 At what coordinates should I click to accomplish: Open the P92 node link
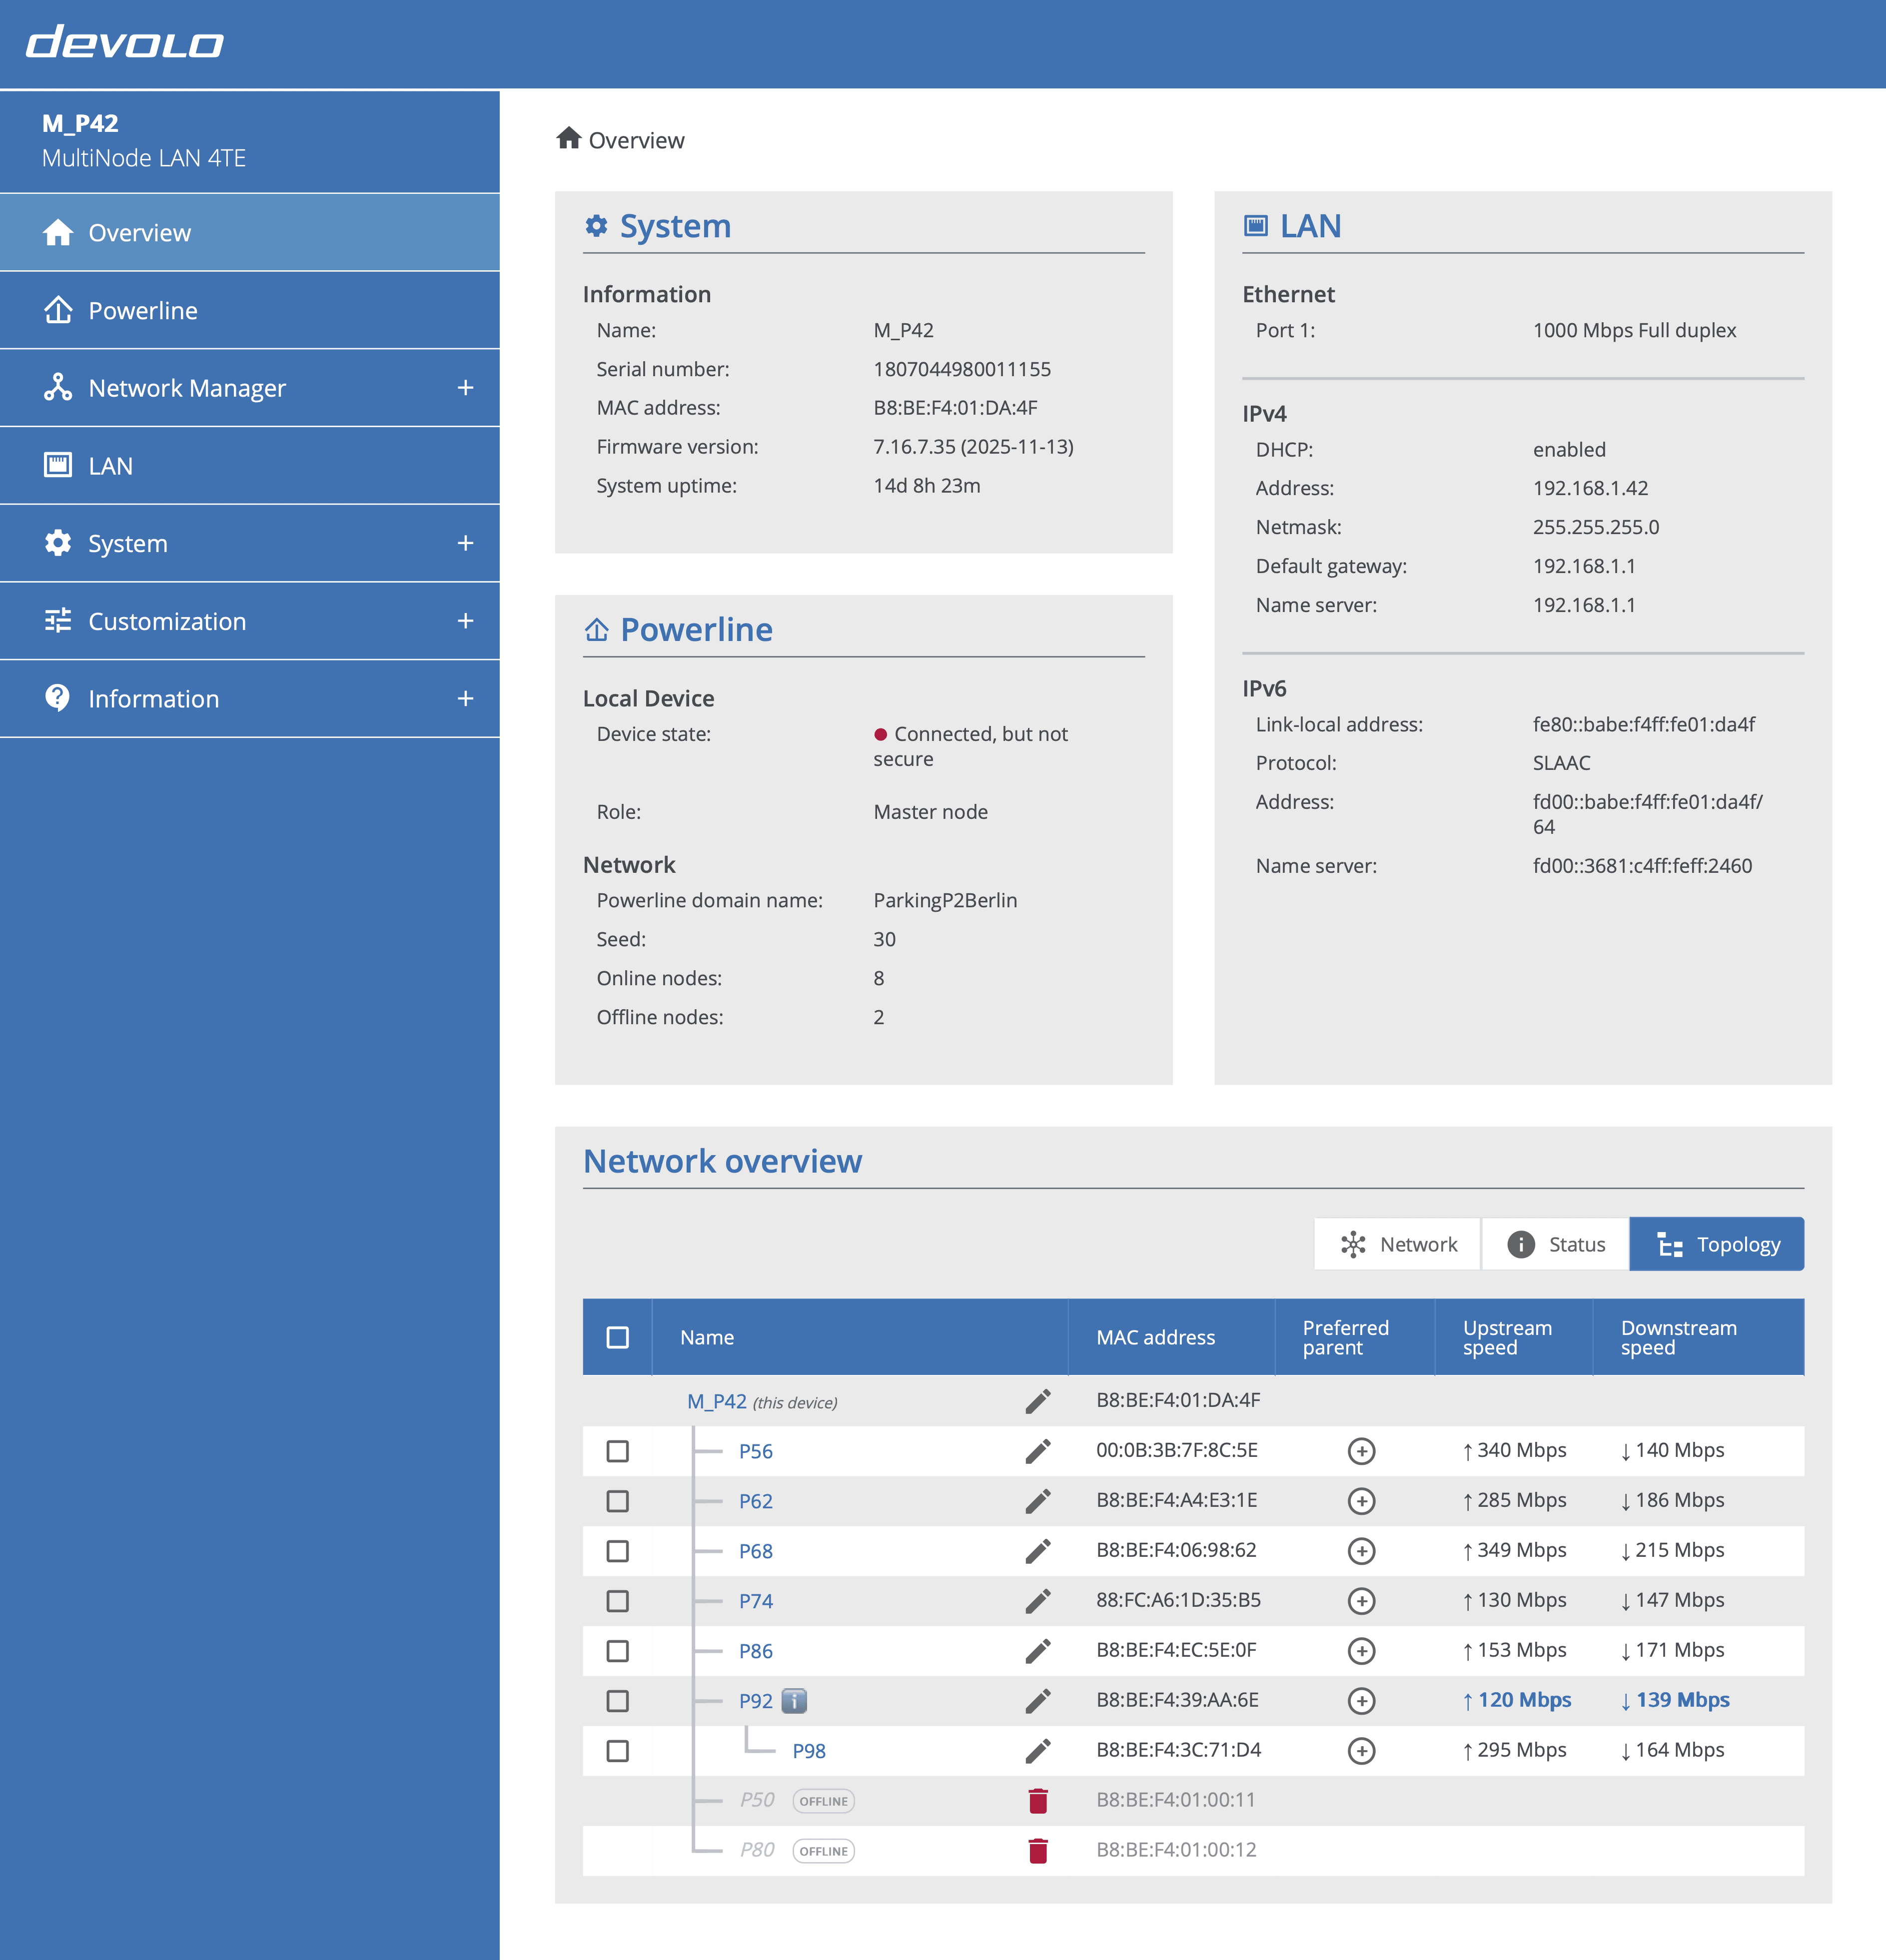(x=755, y=1701)
